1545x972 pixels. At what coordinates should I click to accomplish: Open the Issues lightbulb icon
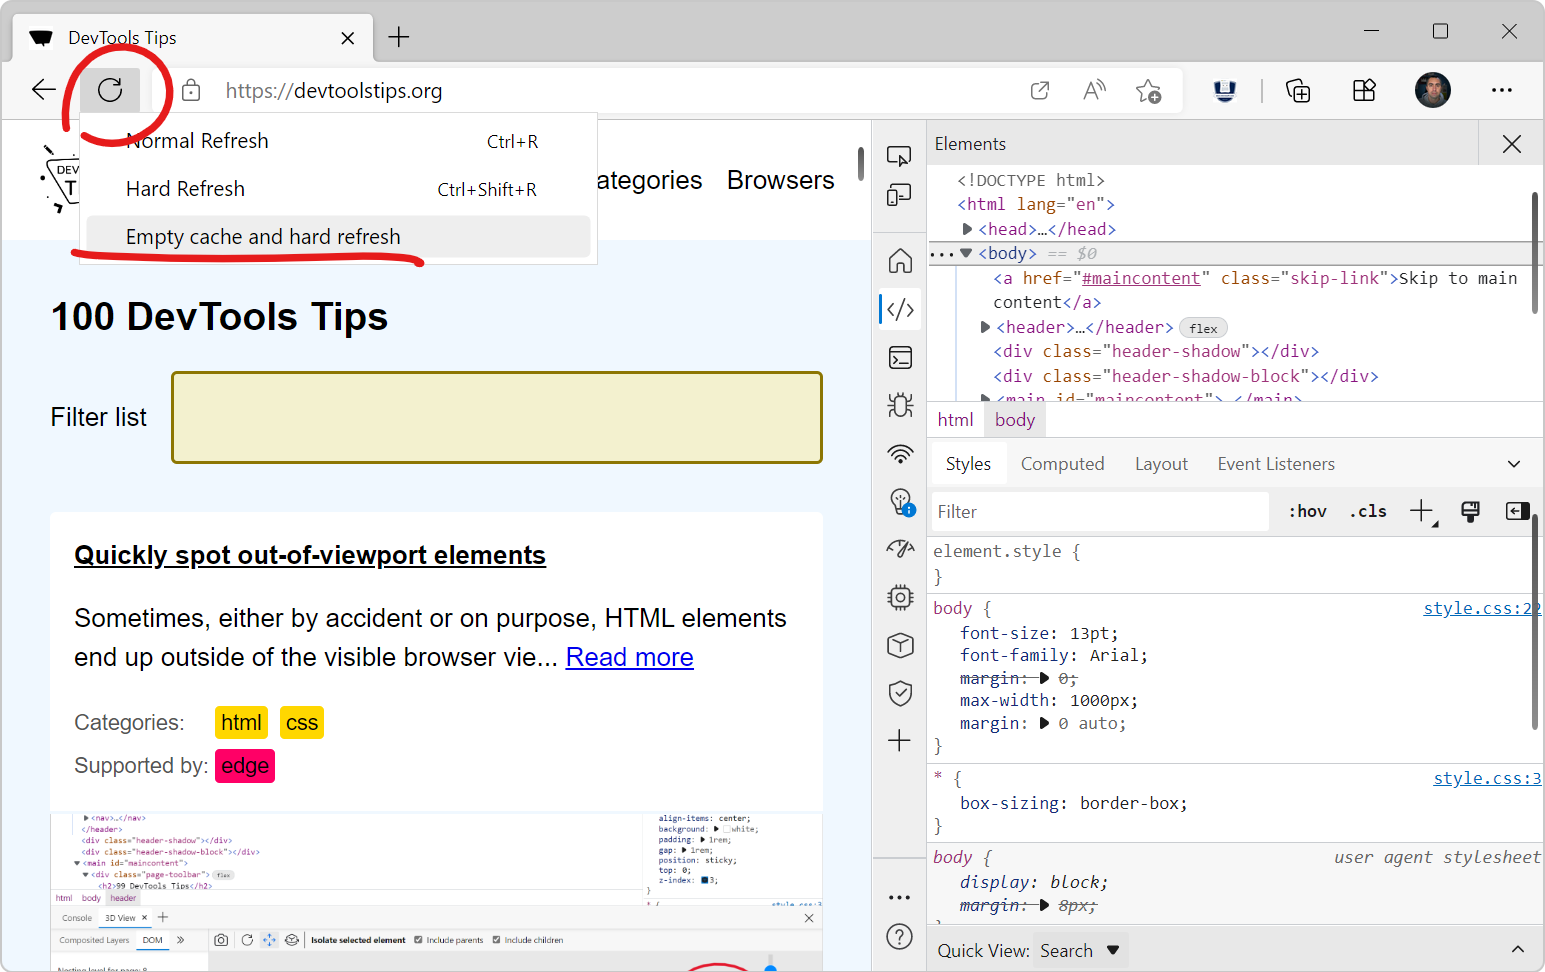click(900, 501)
